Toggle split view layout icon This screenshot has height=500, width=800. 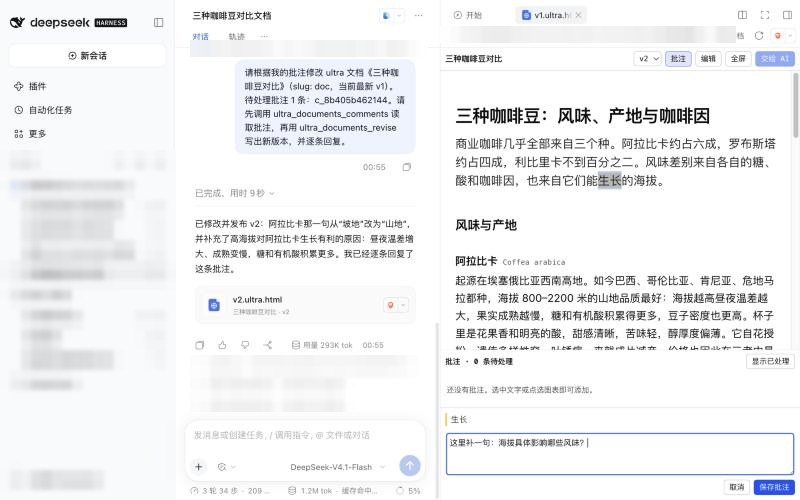coord(743,15)
